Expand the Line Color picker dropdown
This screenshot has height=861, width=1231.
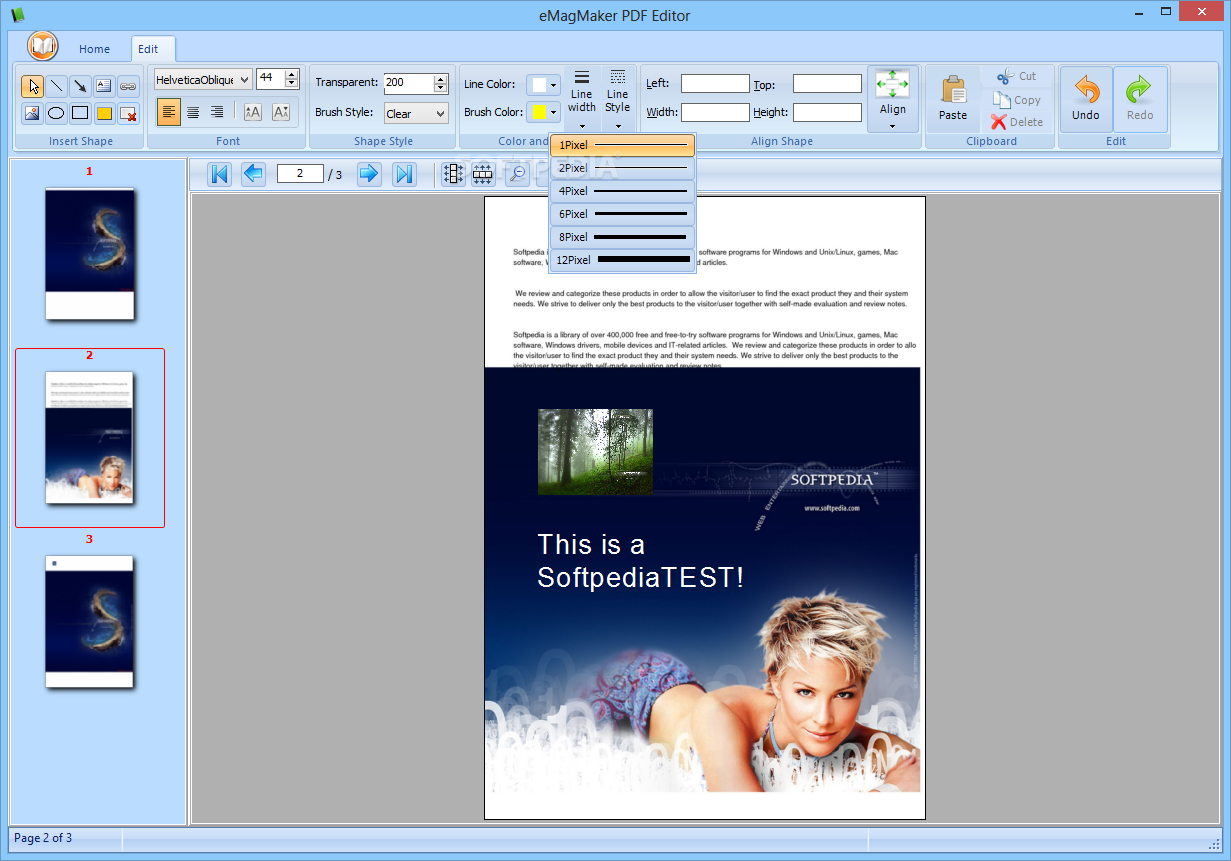(554, 85)
